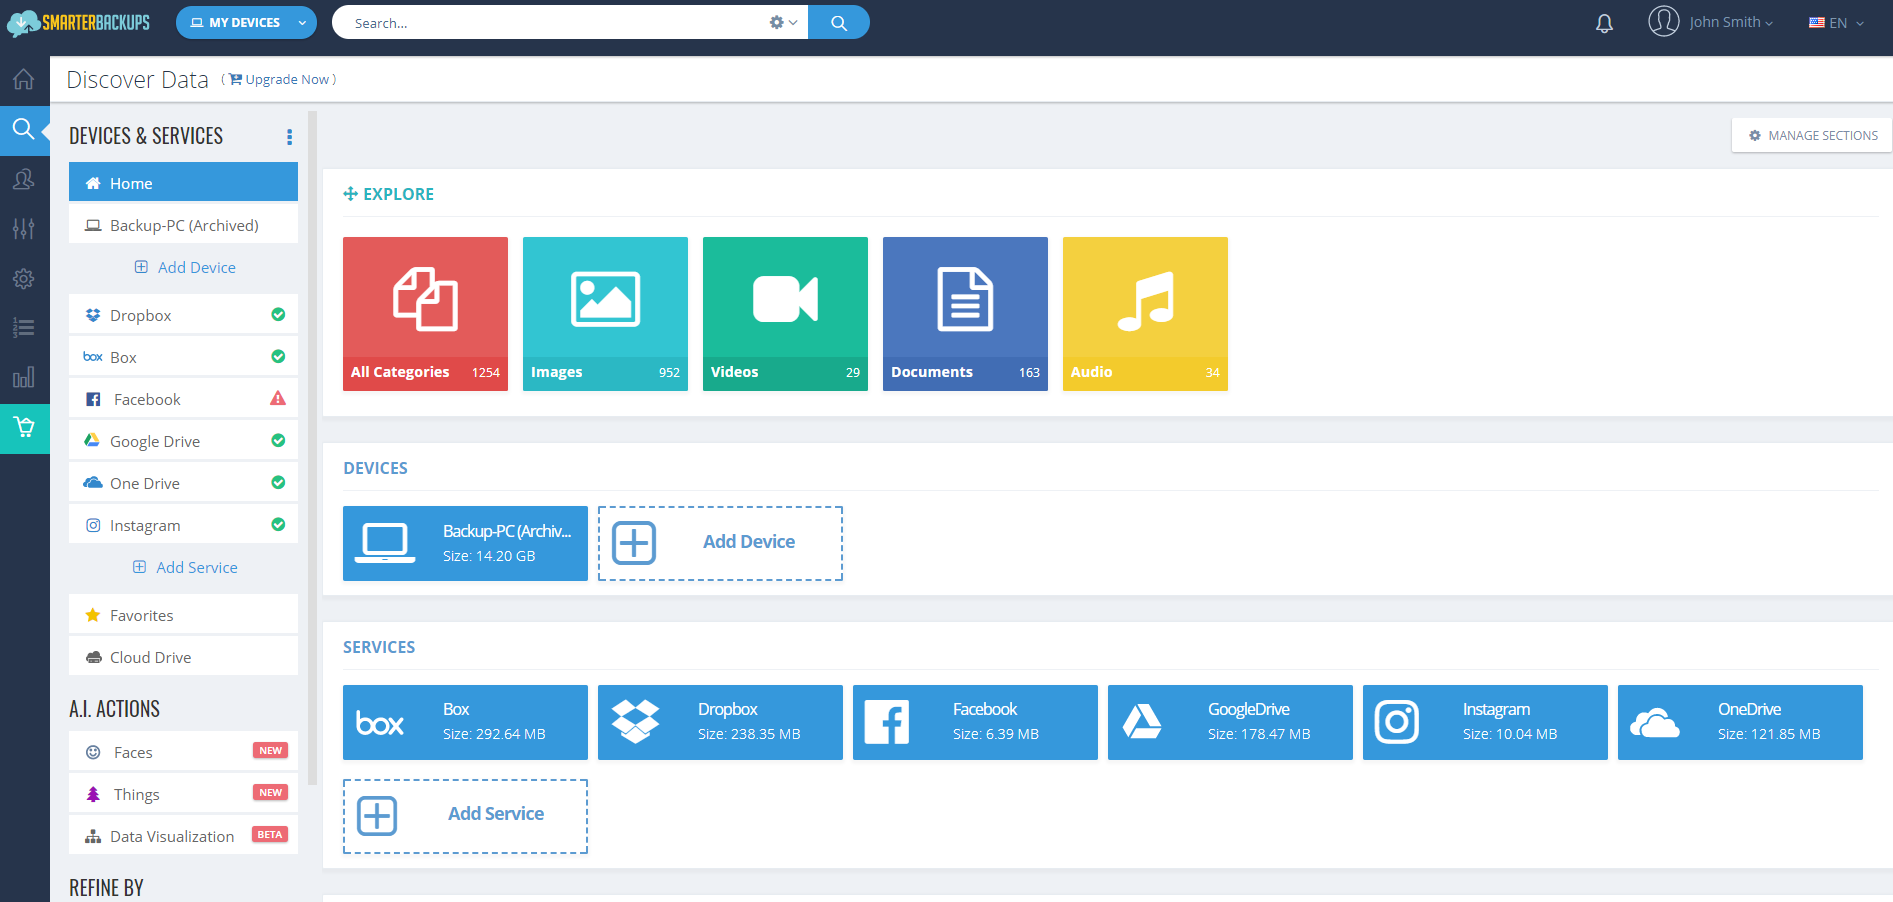
Task: Open the EN language dropdown
Action: 1836,23
